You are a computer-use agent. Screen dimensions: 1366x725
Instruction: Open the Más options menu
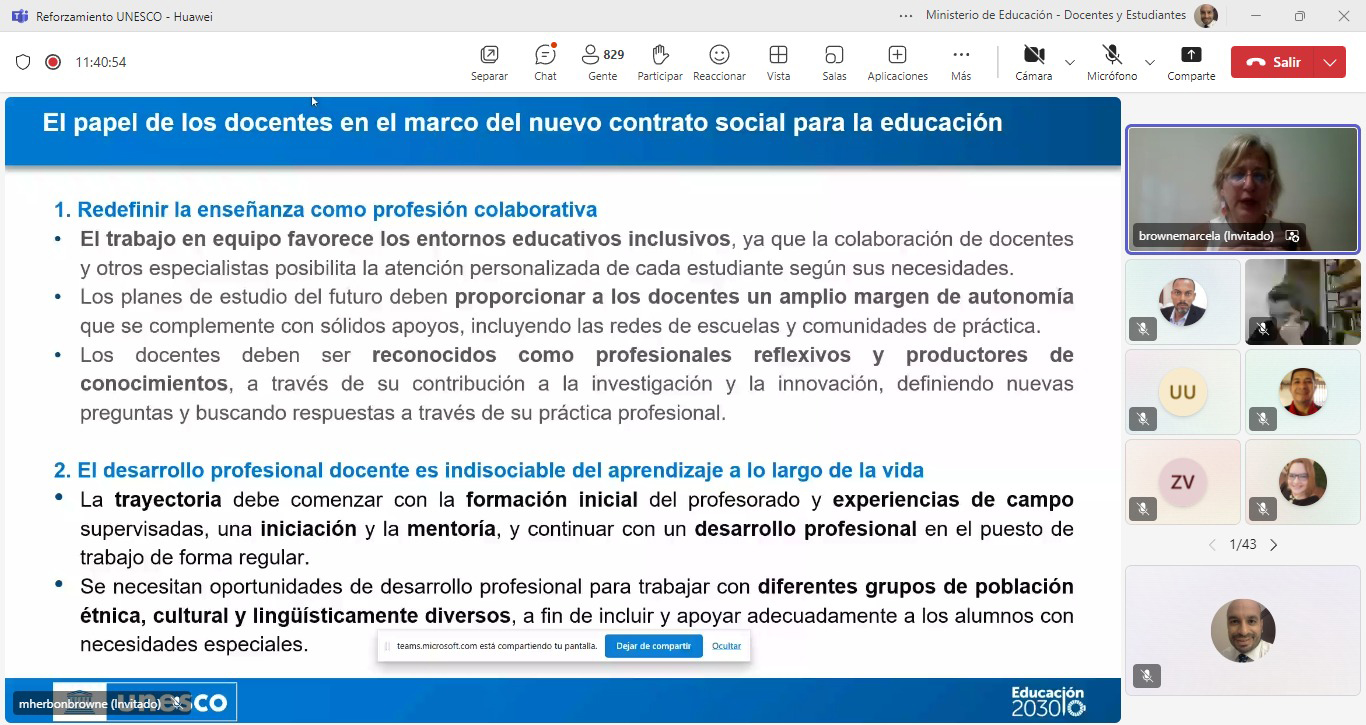[961, 62]
